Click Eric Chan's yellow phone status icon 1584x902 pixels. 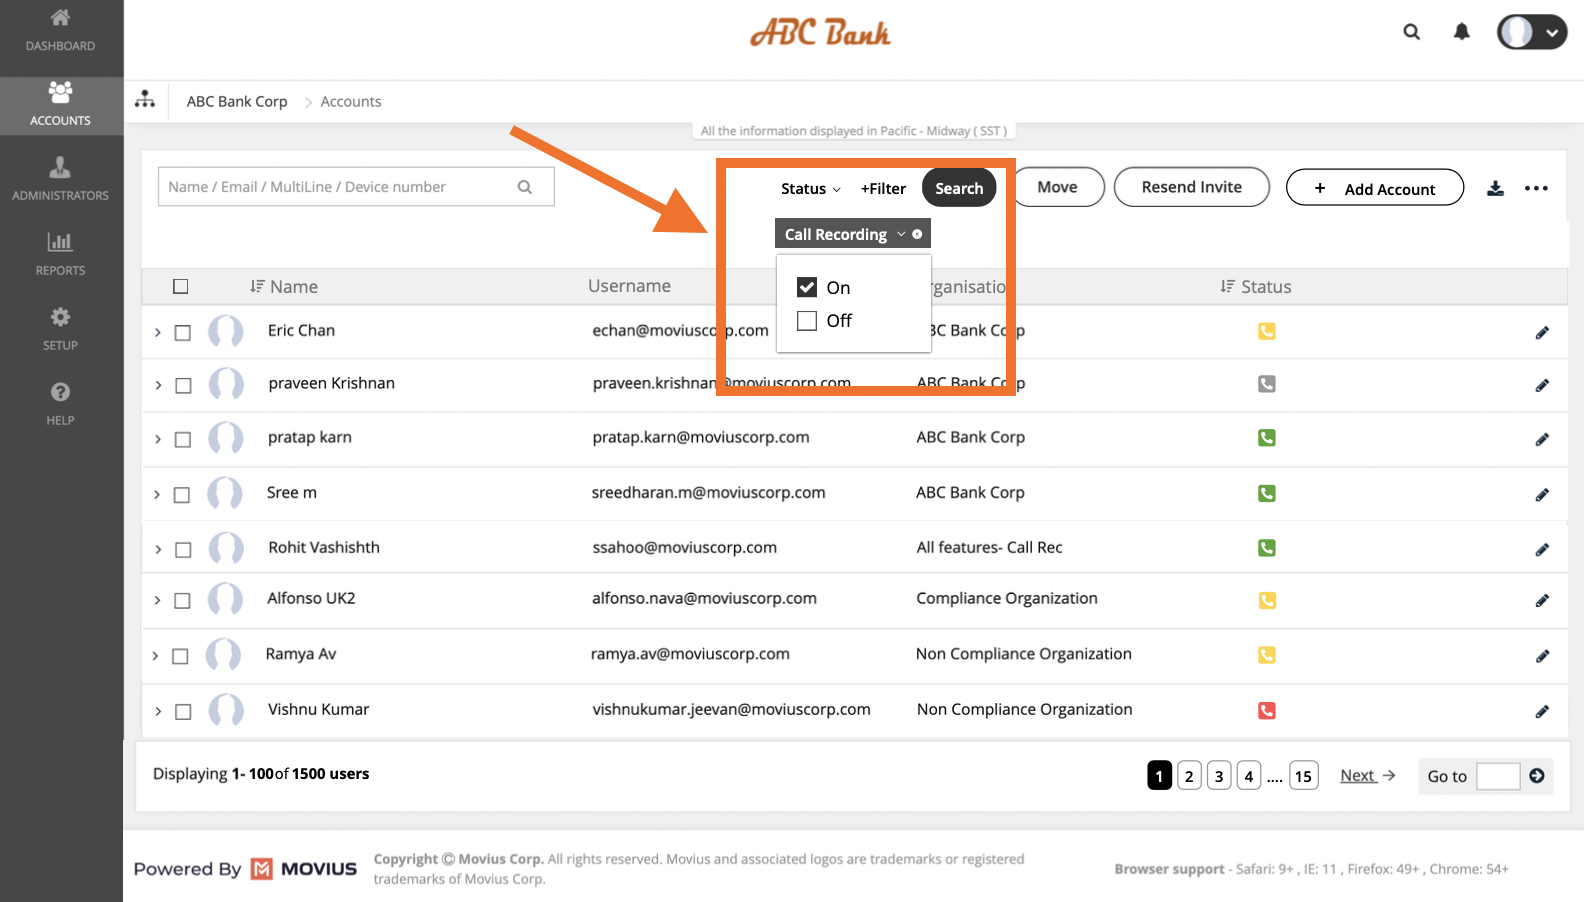[x=1267, y=331]
